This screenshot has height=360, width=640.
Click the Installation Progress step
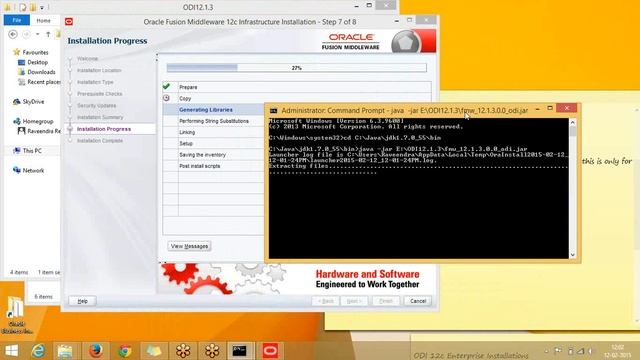104,129
